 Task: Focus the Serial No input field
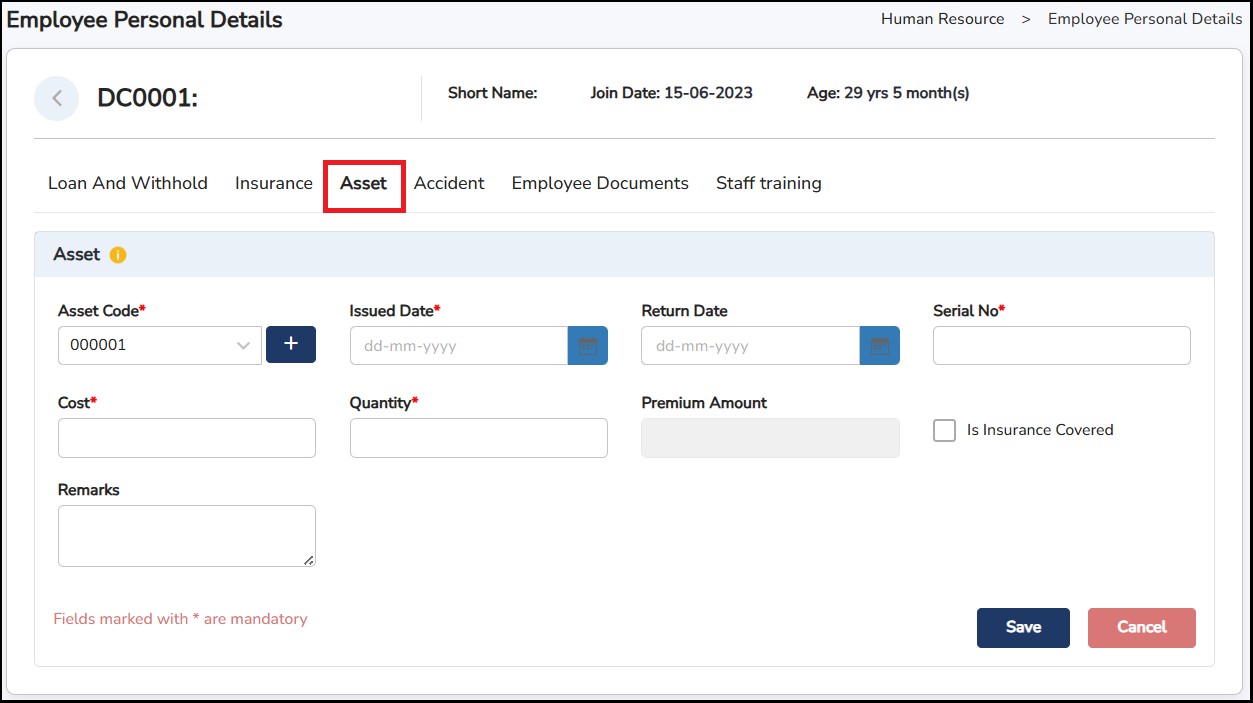(x=1061, y=346)
